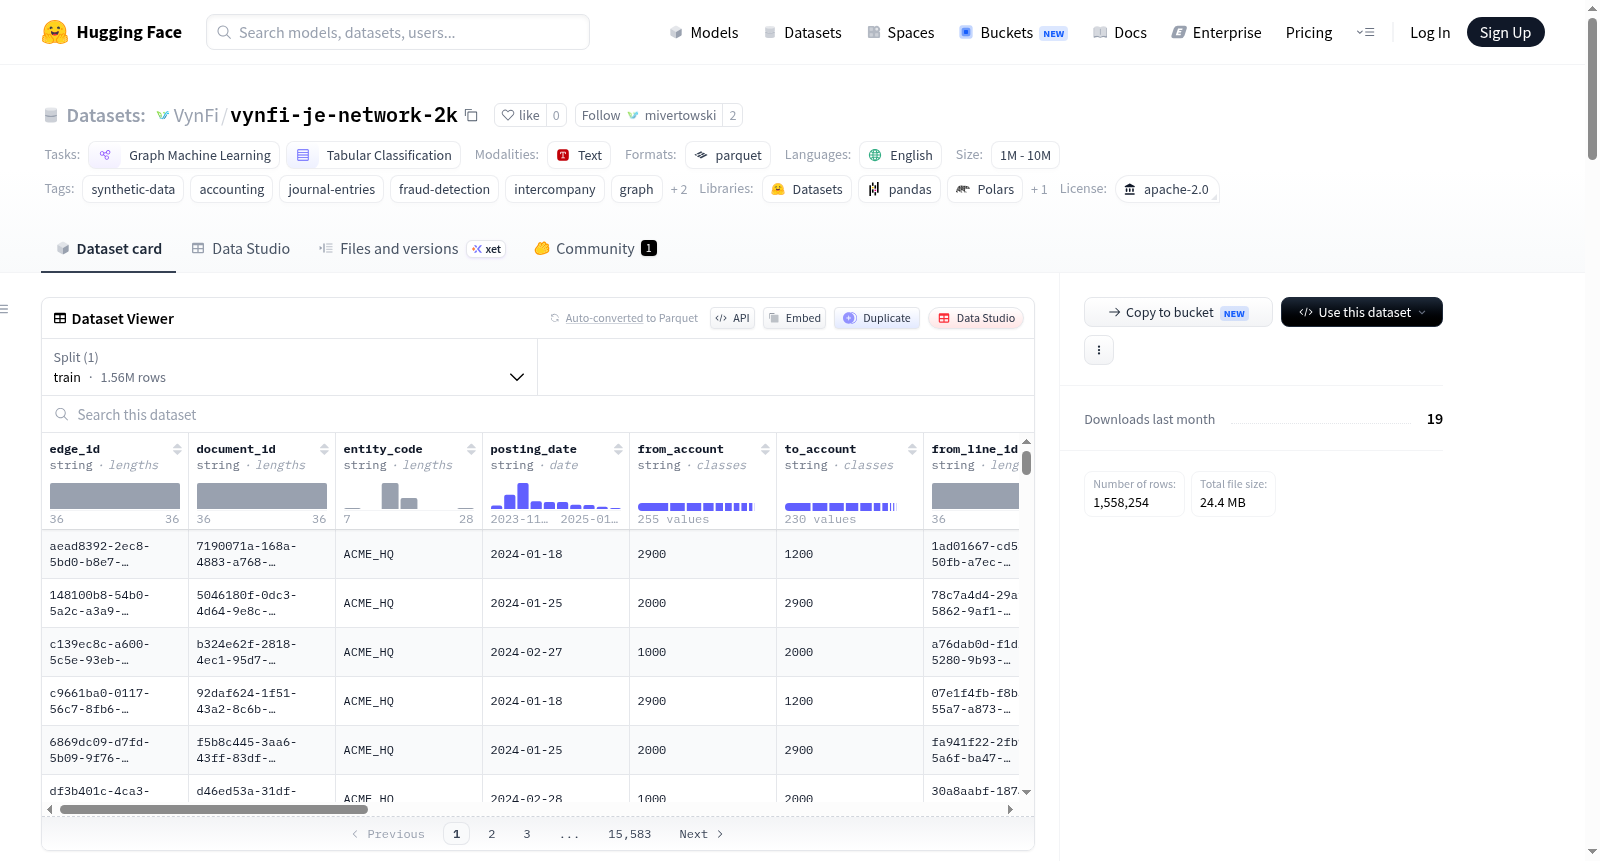
Task: Open the Text modality tag
Action: pos(580,155)
